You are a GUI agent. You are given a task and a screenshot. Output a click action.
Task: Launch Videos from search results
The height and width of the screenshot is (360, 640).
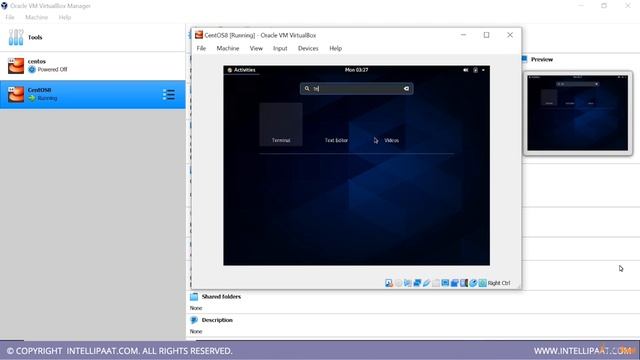391,124
